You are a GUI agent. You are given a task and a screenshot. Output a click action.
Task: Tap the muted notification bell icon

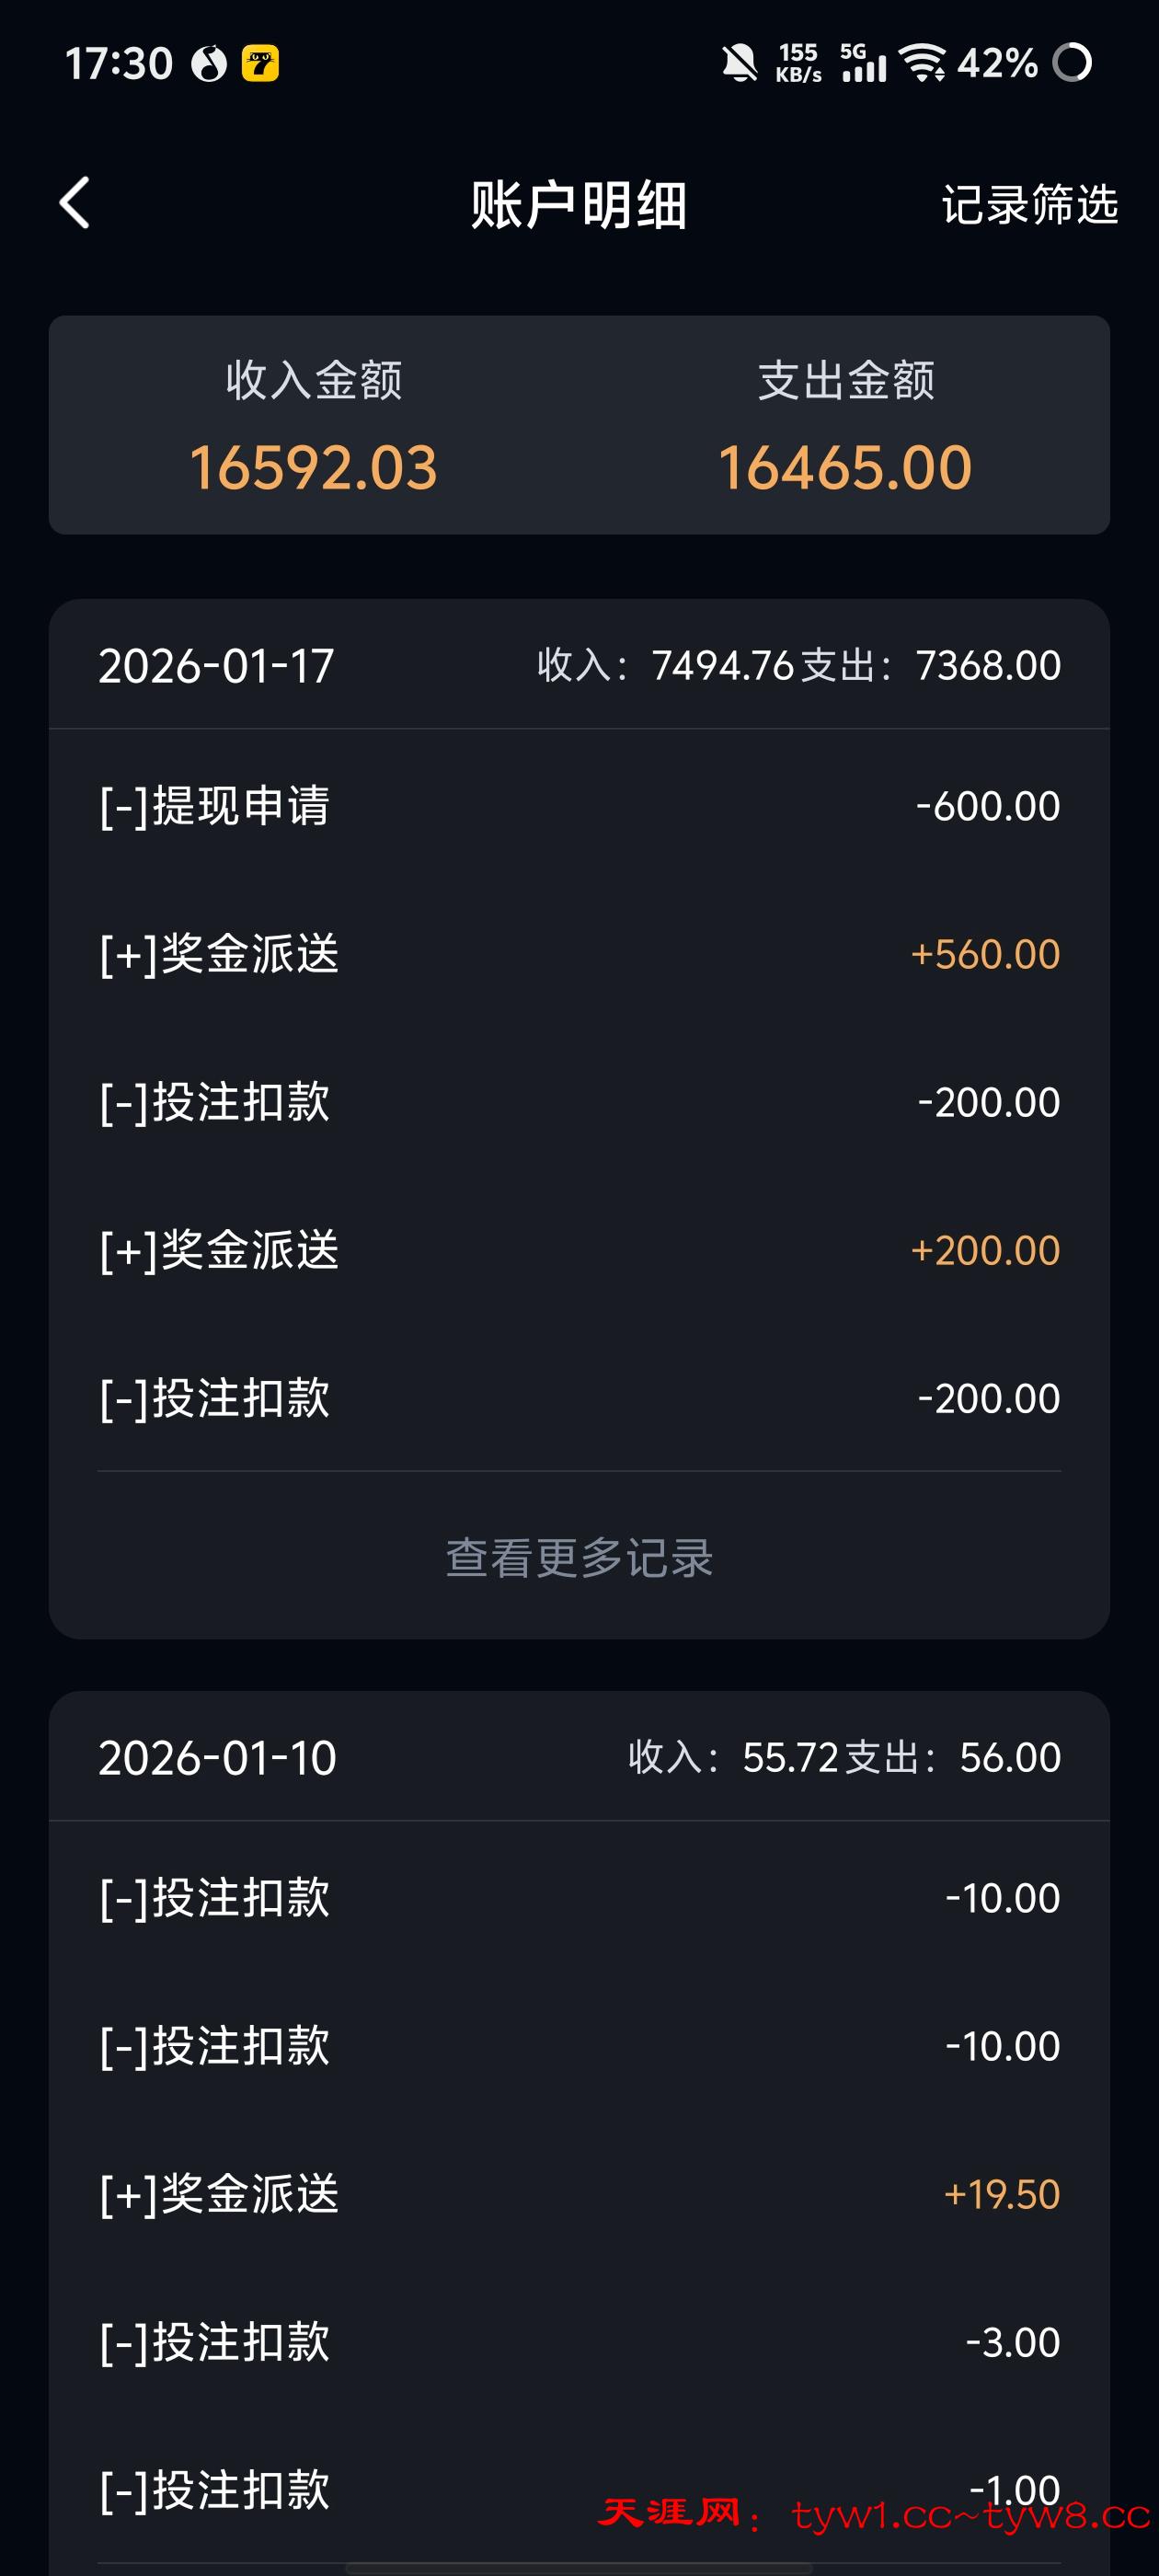[739, 63]
